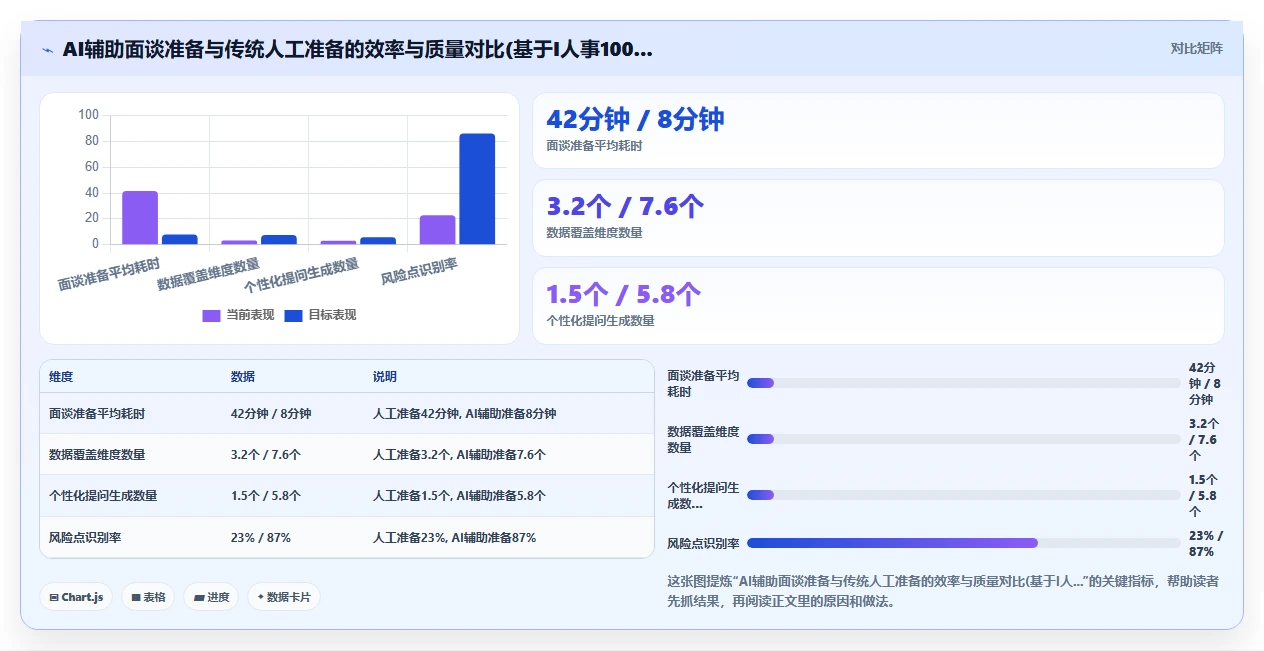Click the icon in the 表格 tag
Viewport: 1264px width, 651px height.
coord(135,598)
